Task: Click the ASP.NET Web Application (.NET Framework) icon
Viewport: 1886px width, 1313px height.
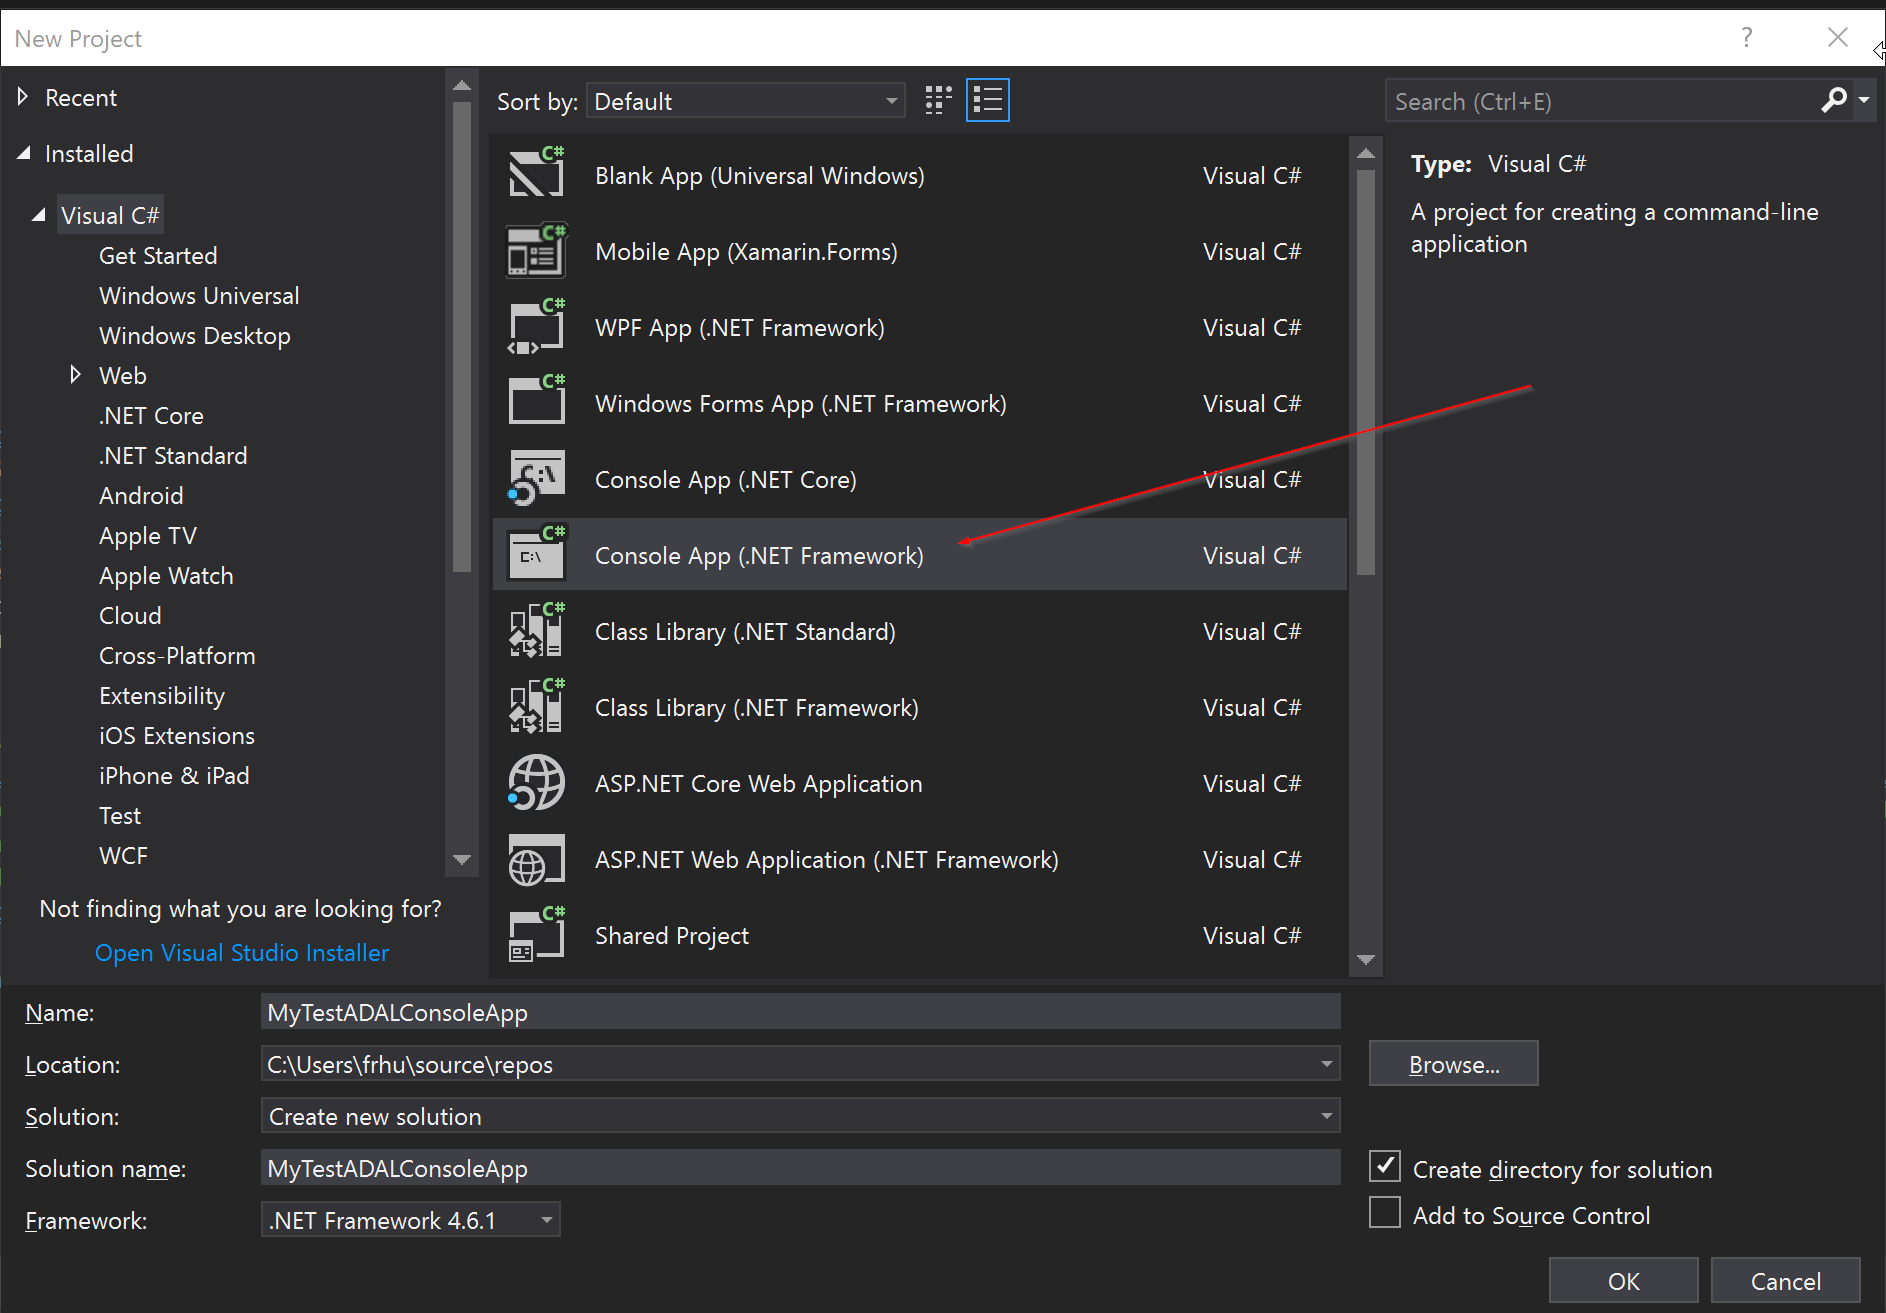Action: 537,858
